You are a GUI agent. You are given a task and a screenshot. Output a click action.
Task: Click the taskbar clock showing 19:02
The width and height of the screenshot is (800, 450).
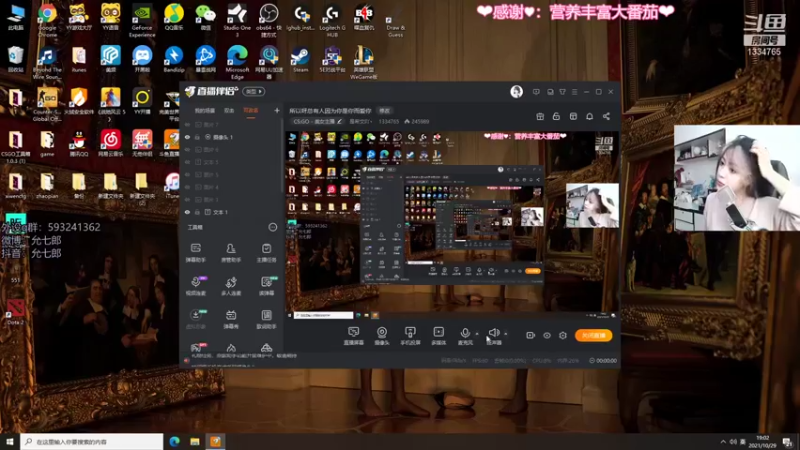763,442
